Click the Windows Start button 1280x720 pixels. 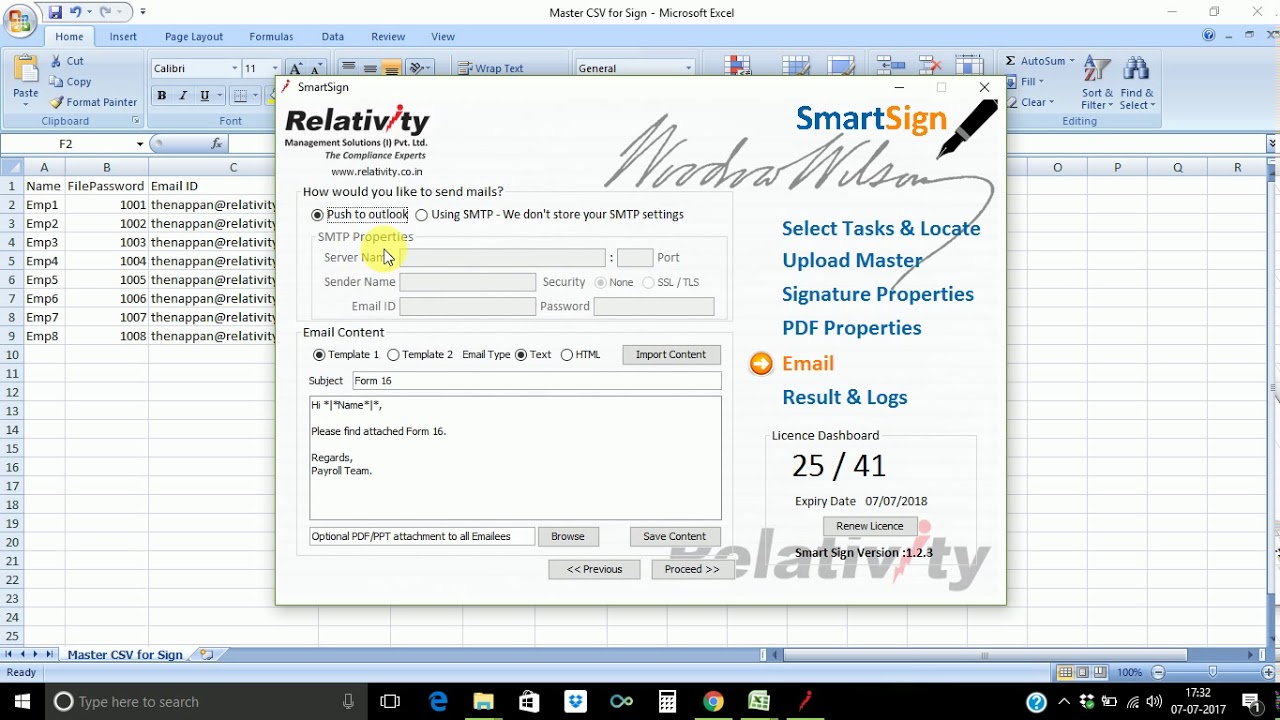22,701
